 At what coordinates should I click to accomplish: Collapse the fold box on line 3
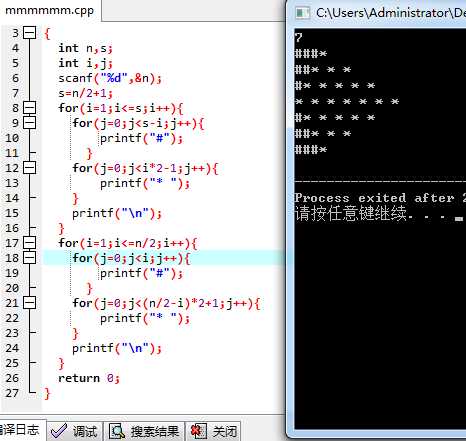29,33
